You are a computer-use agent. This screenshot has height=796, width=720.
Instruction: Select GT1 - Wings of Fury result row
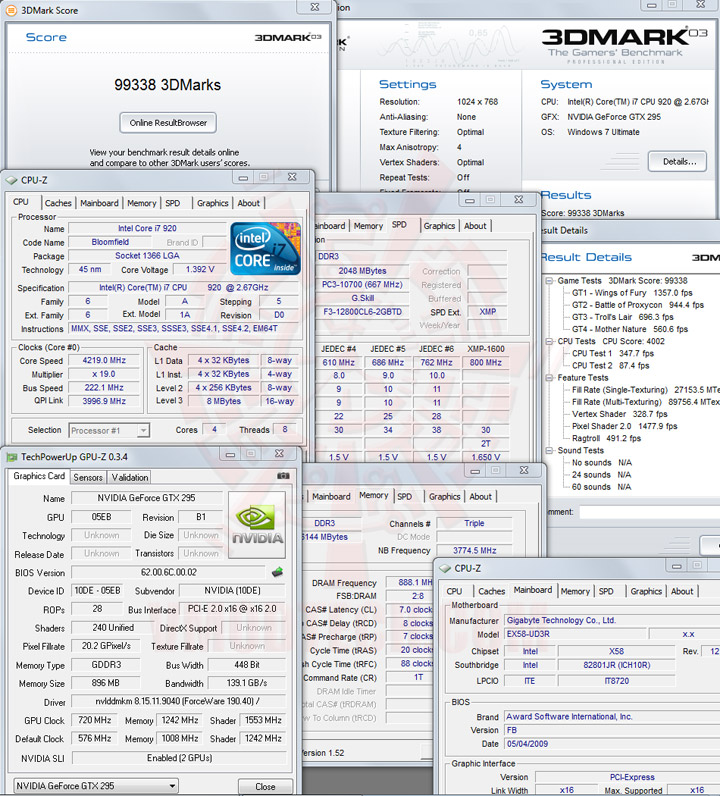pyautogui.click(x=632, y=293)
